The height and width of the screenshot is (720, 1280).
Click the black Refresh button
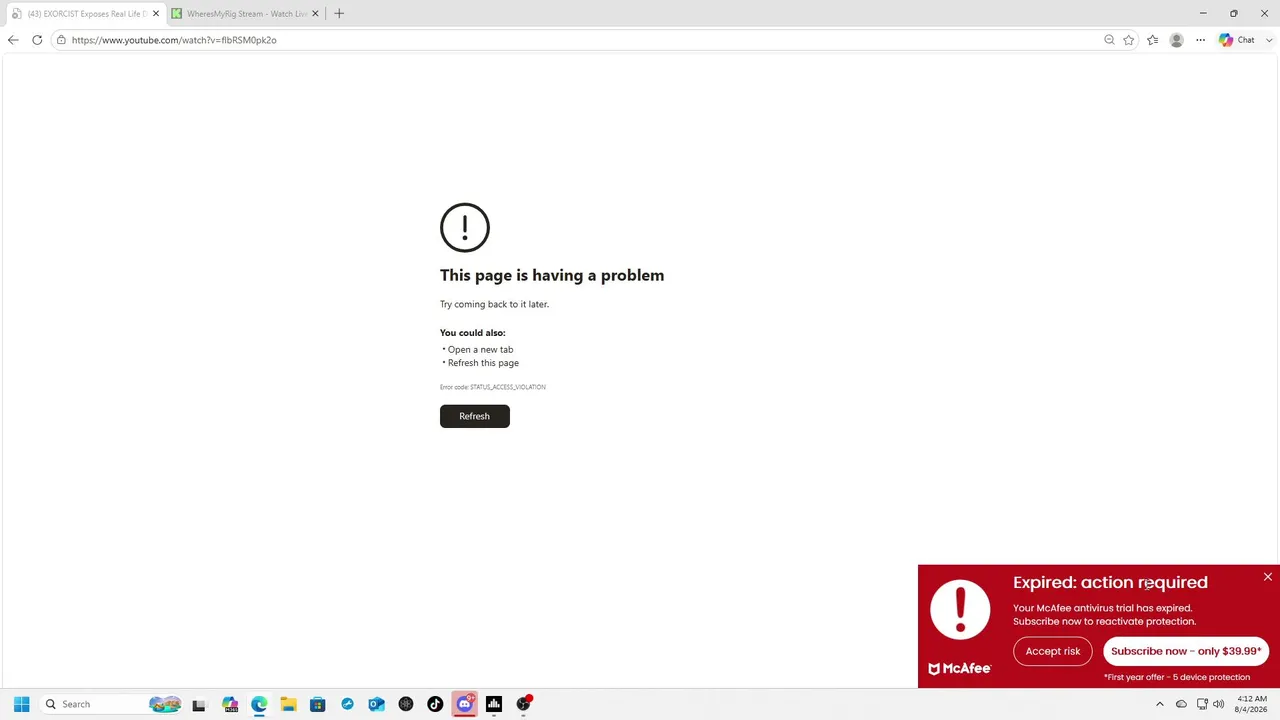tap(475, 416)
